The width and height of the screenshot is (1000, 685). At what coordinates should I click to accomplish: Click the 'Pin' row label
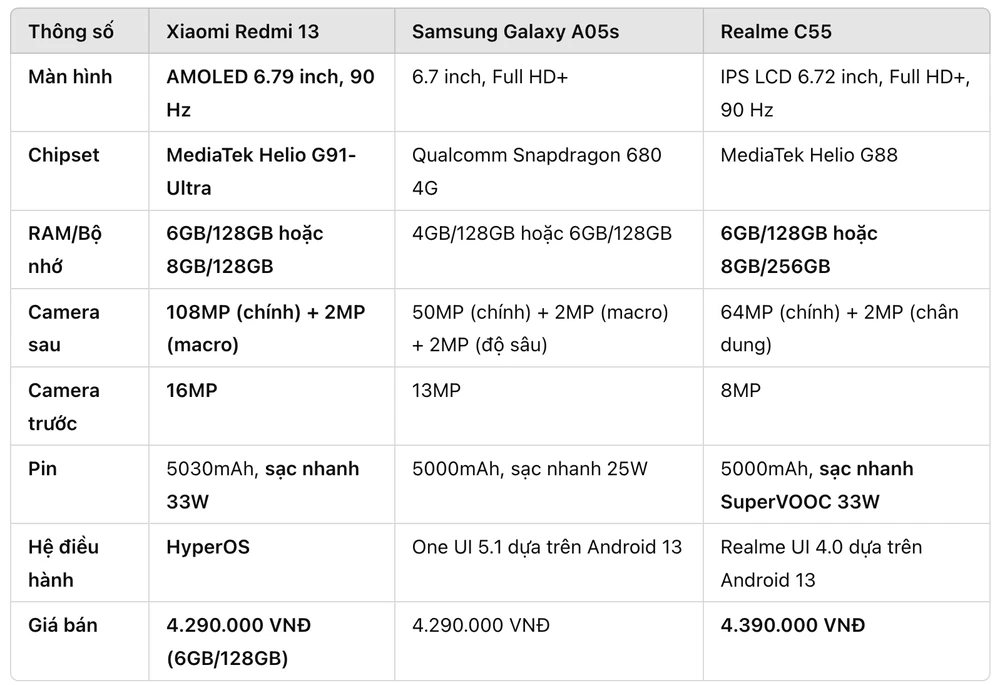(x=43, y=469)
